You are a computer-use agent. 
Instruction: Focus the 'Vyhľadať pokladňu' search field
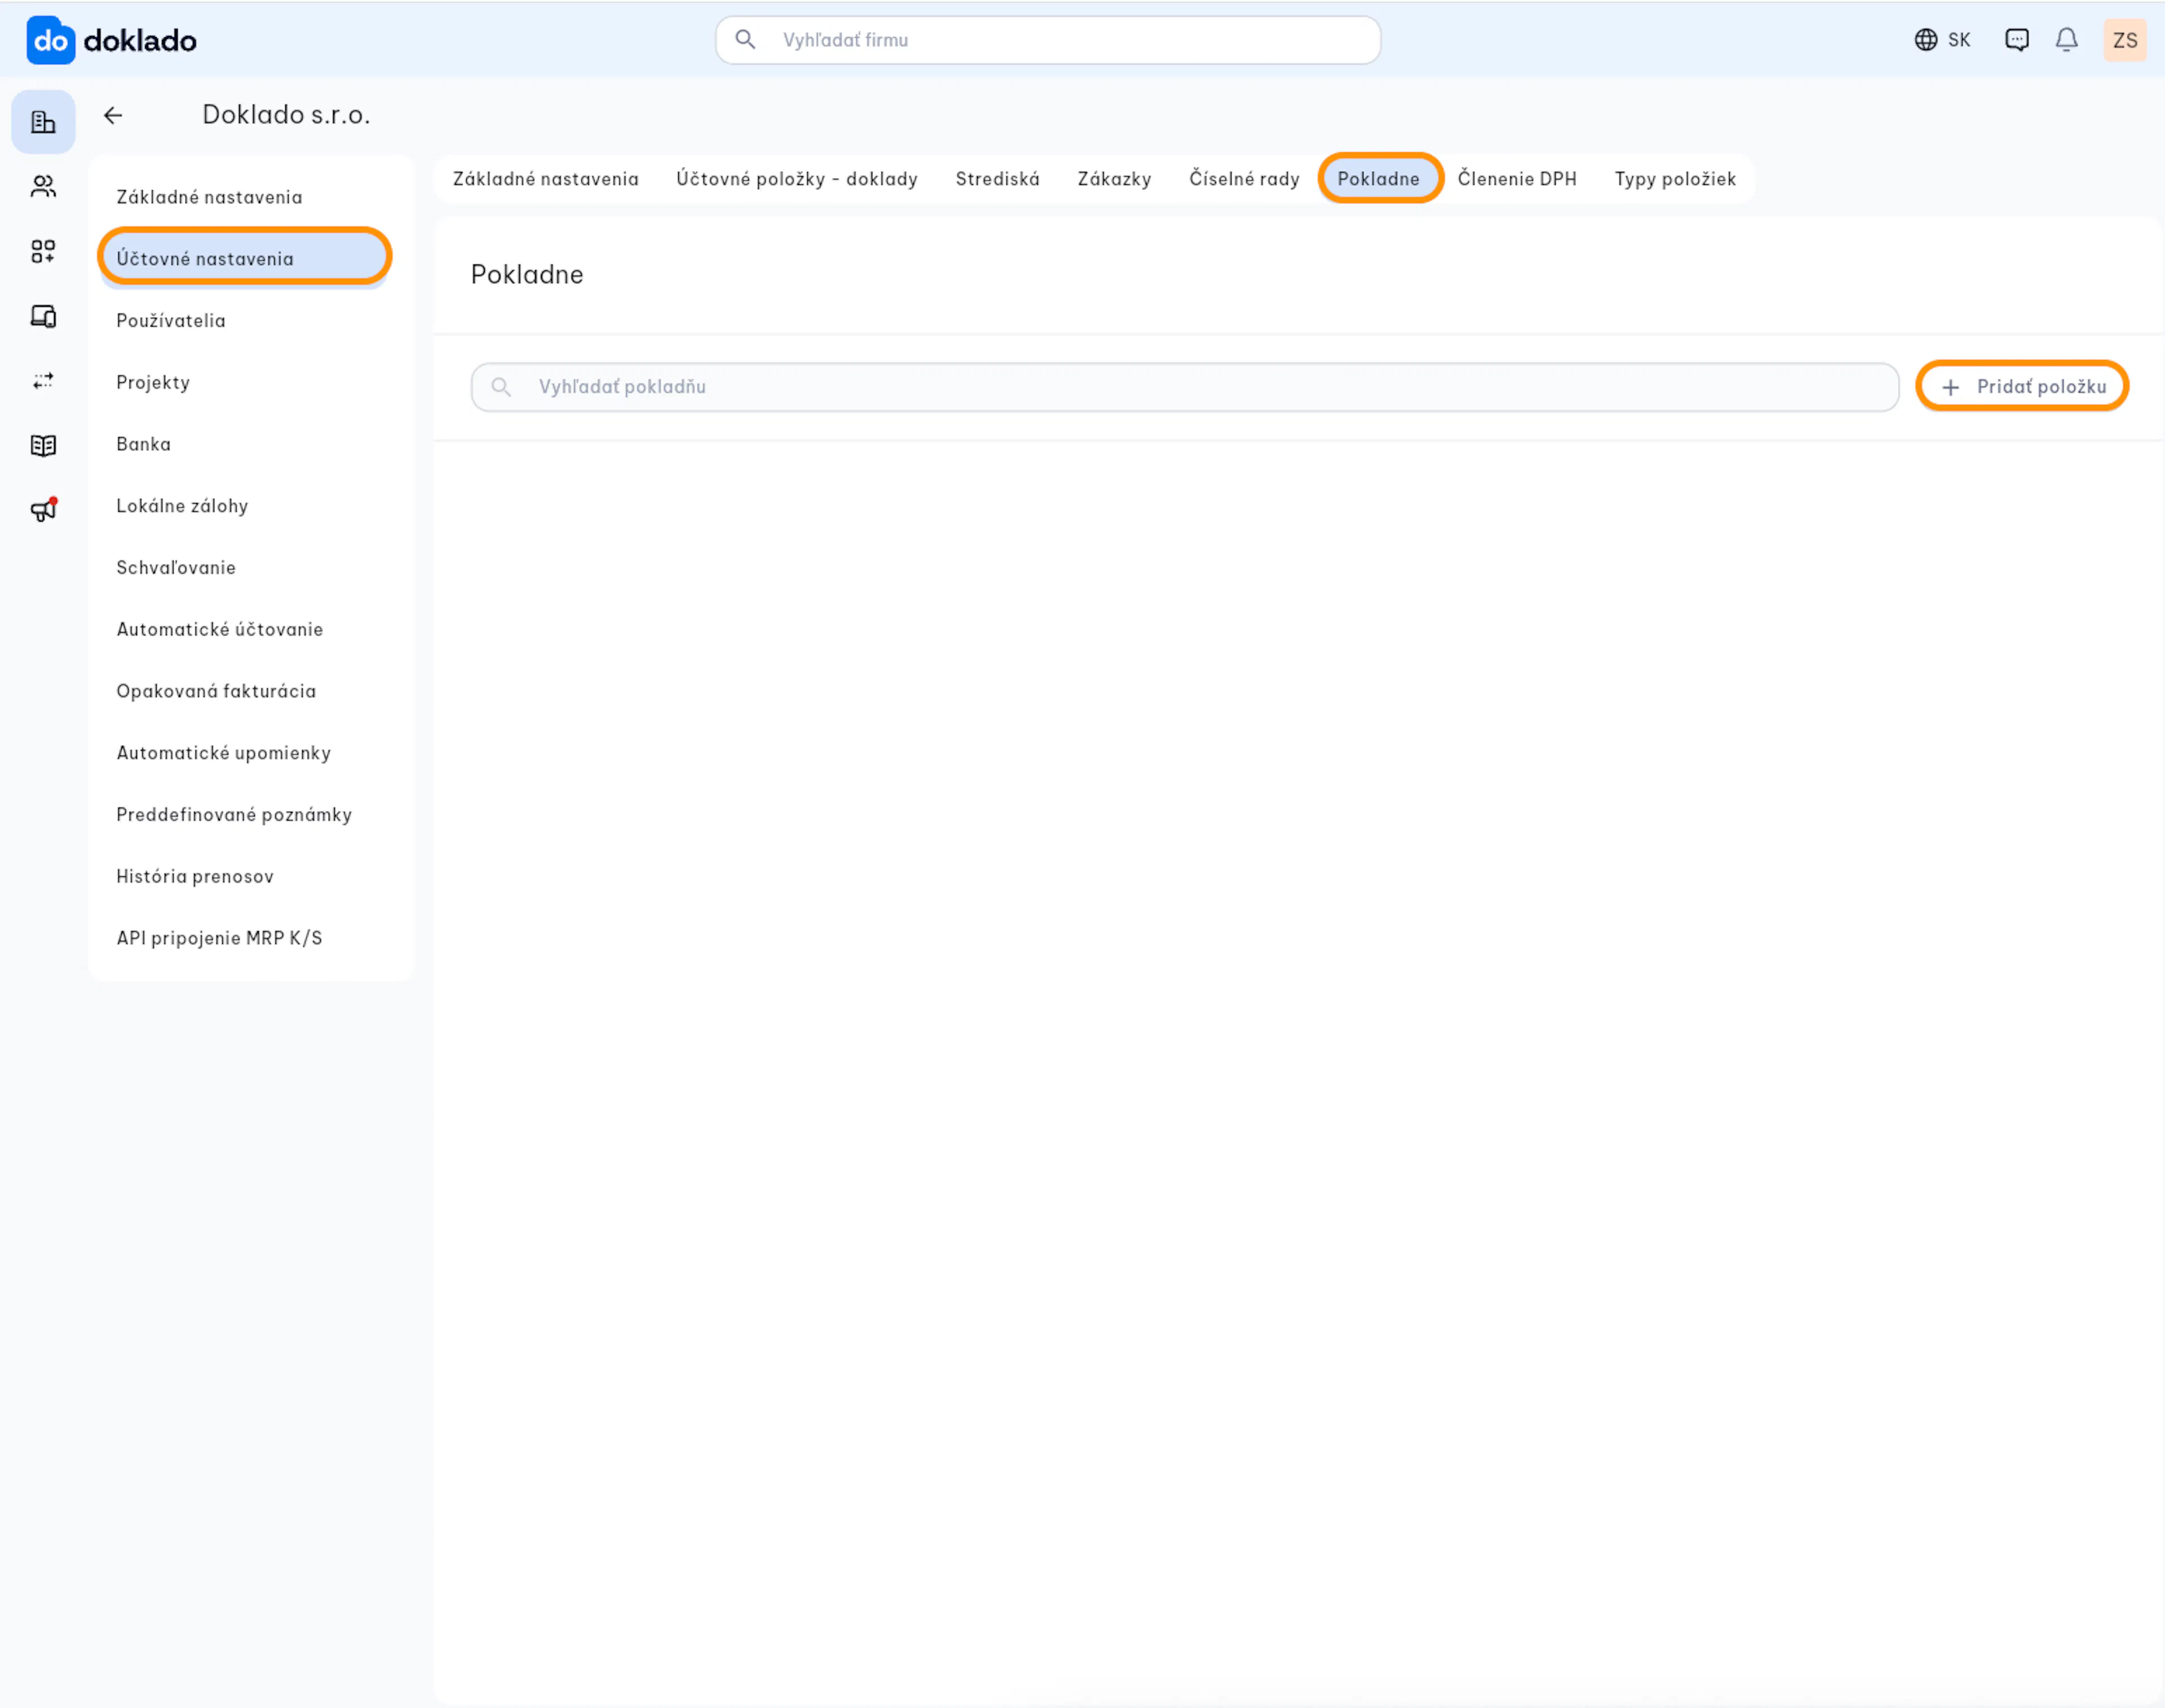pyautogui.click(x=1184, y=387)
